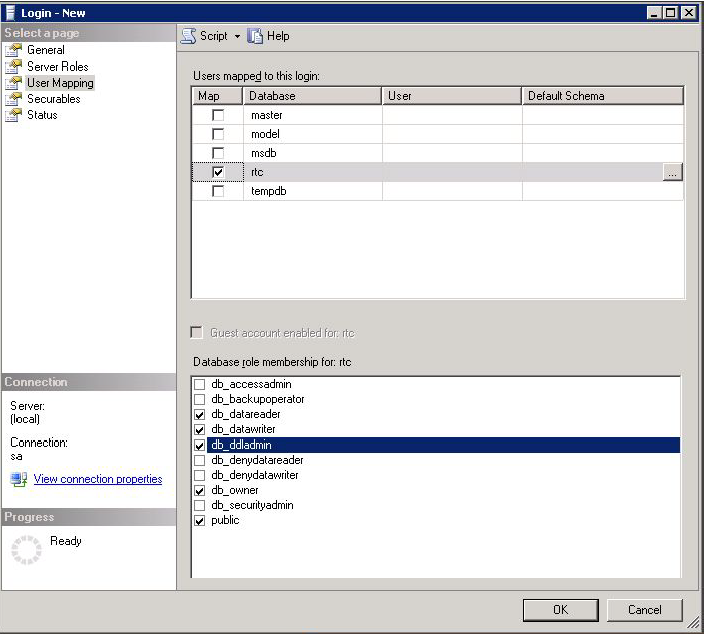Click the Status page icon
The image size is (704, 634).
14,115
